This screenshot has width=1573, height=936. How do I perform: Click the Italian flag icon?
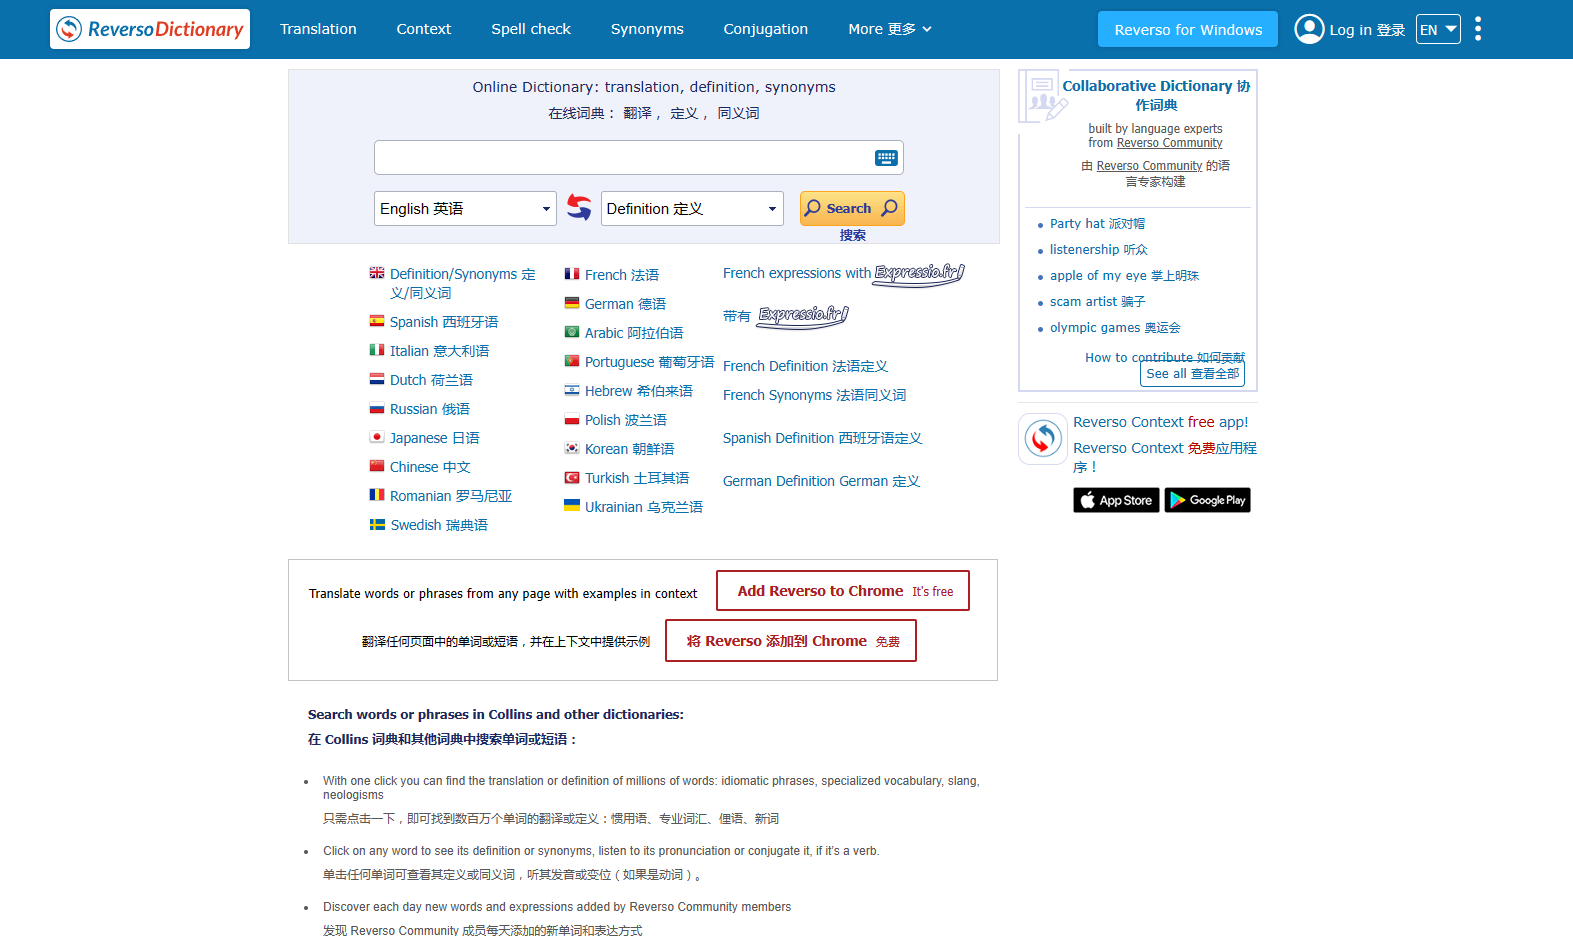pyautogui.click(x=377, y=350)
